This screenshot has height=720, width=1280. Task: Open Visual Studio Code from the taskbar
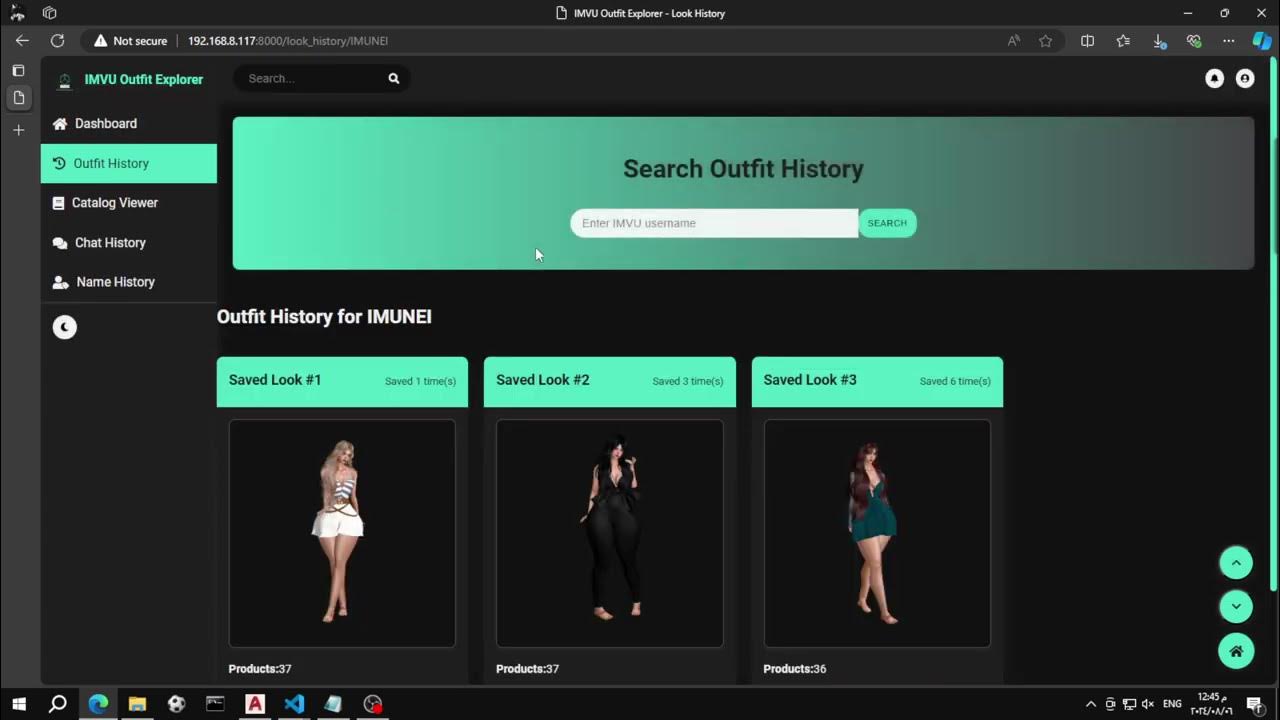294,704
